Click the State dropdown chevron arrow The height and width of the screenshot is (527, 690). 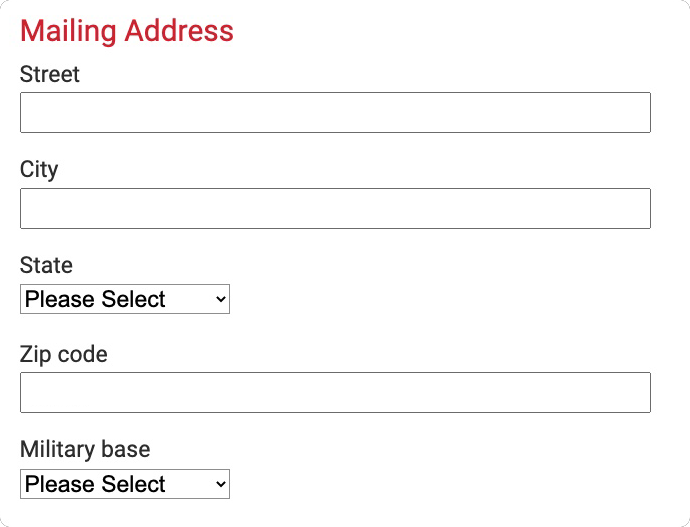pos(220,299)
